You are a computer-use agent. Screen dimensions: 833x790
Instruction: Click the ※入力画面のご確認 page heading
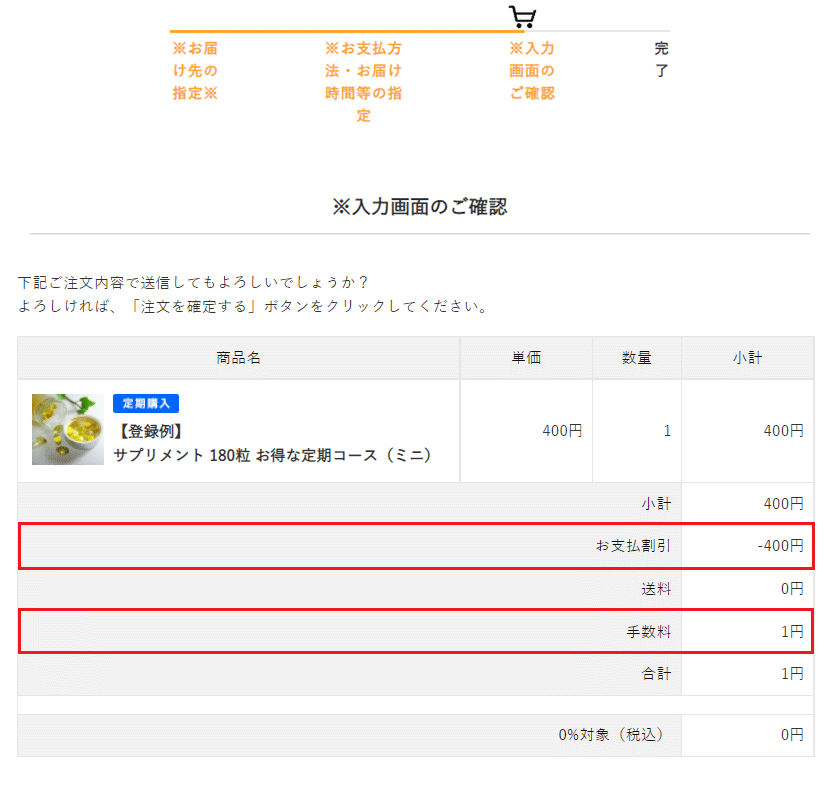[420, 207]
